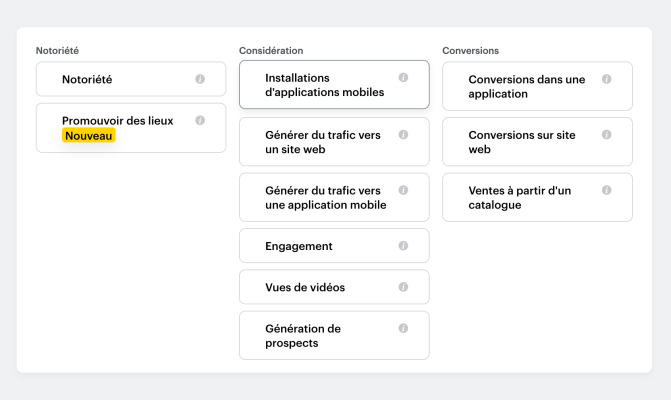The height and width of the screenshot is (400, 671).
Task: Click the info icon for Vues de vidéos
Action: pos(403,287)
